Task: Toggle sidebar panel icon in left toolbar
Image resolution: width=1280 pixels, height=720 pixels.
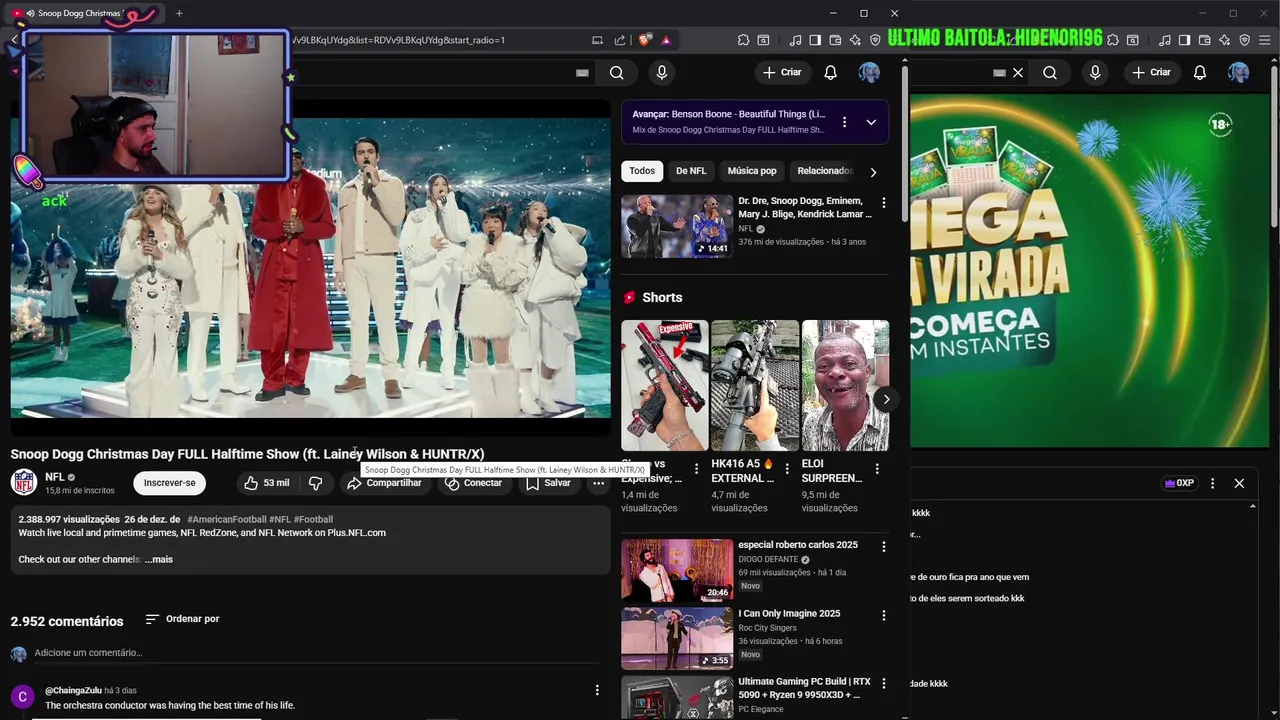Action: (x=815, y=40)
